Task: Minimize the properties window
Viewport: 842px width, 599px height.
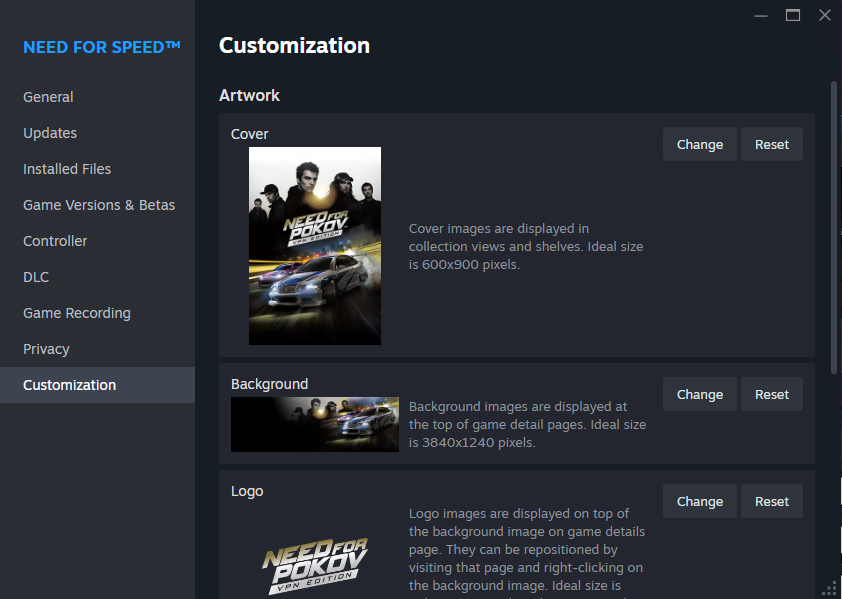Action: click(761, 16)
